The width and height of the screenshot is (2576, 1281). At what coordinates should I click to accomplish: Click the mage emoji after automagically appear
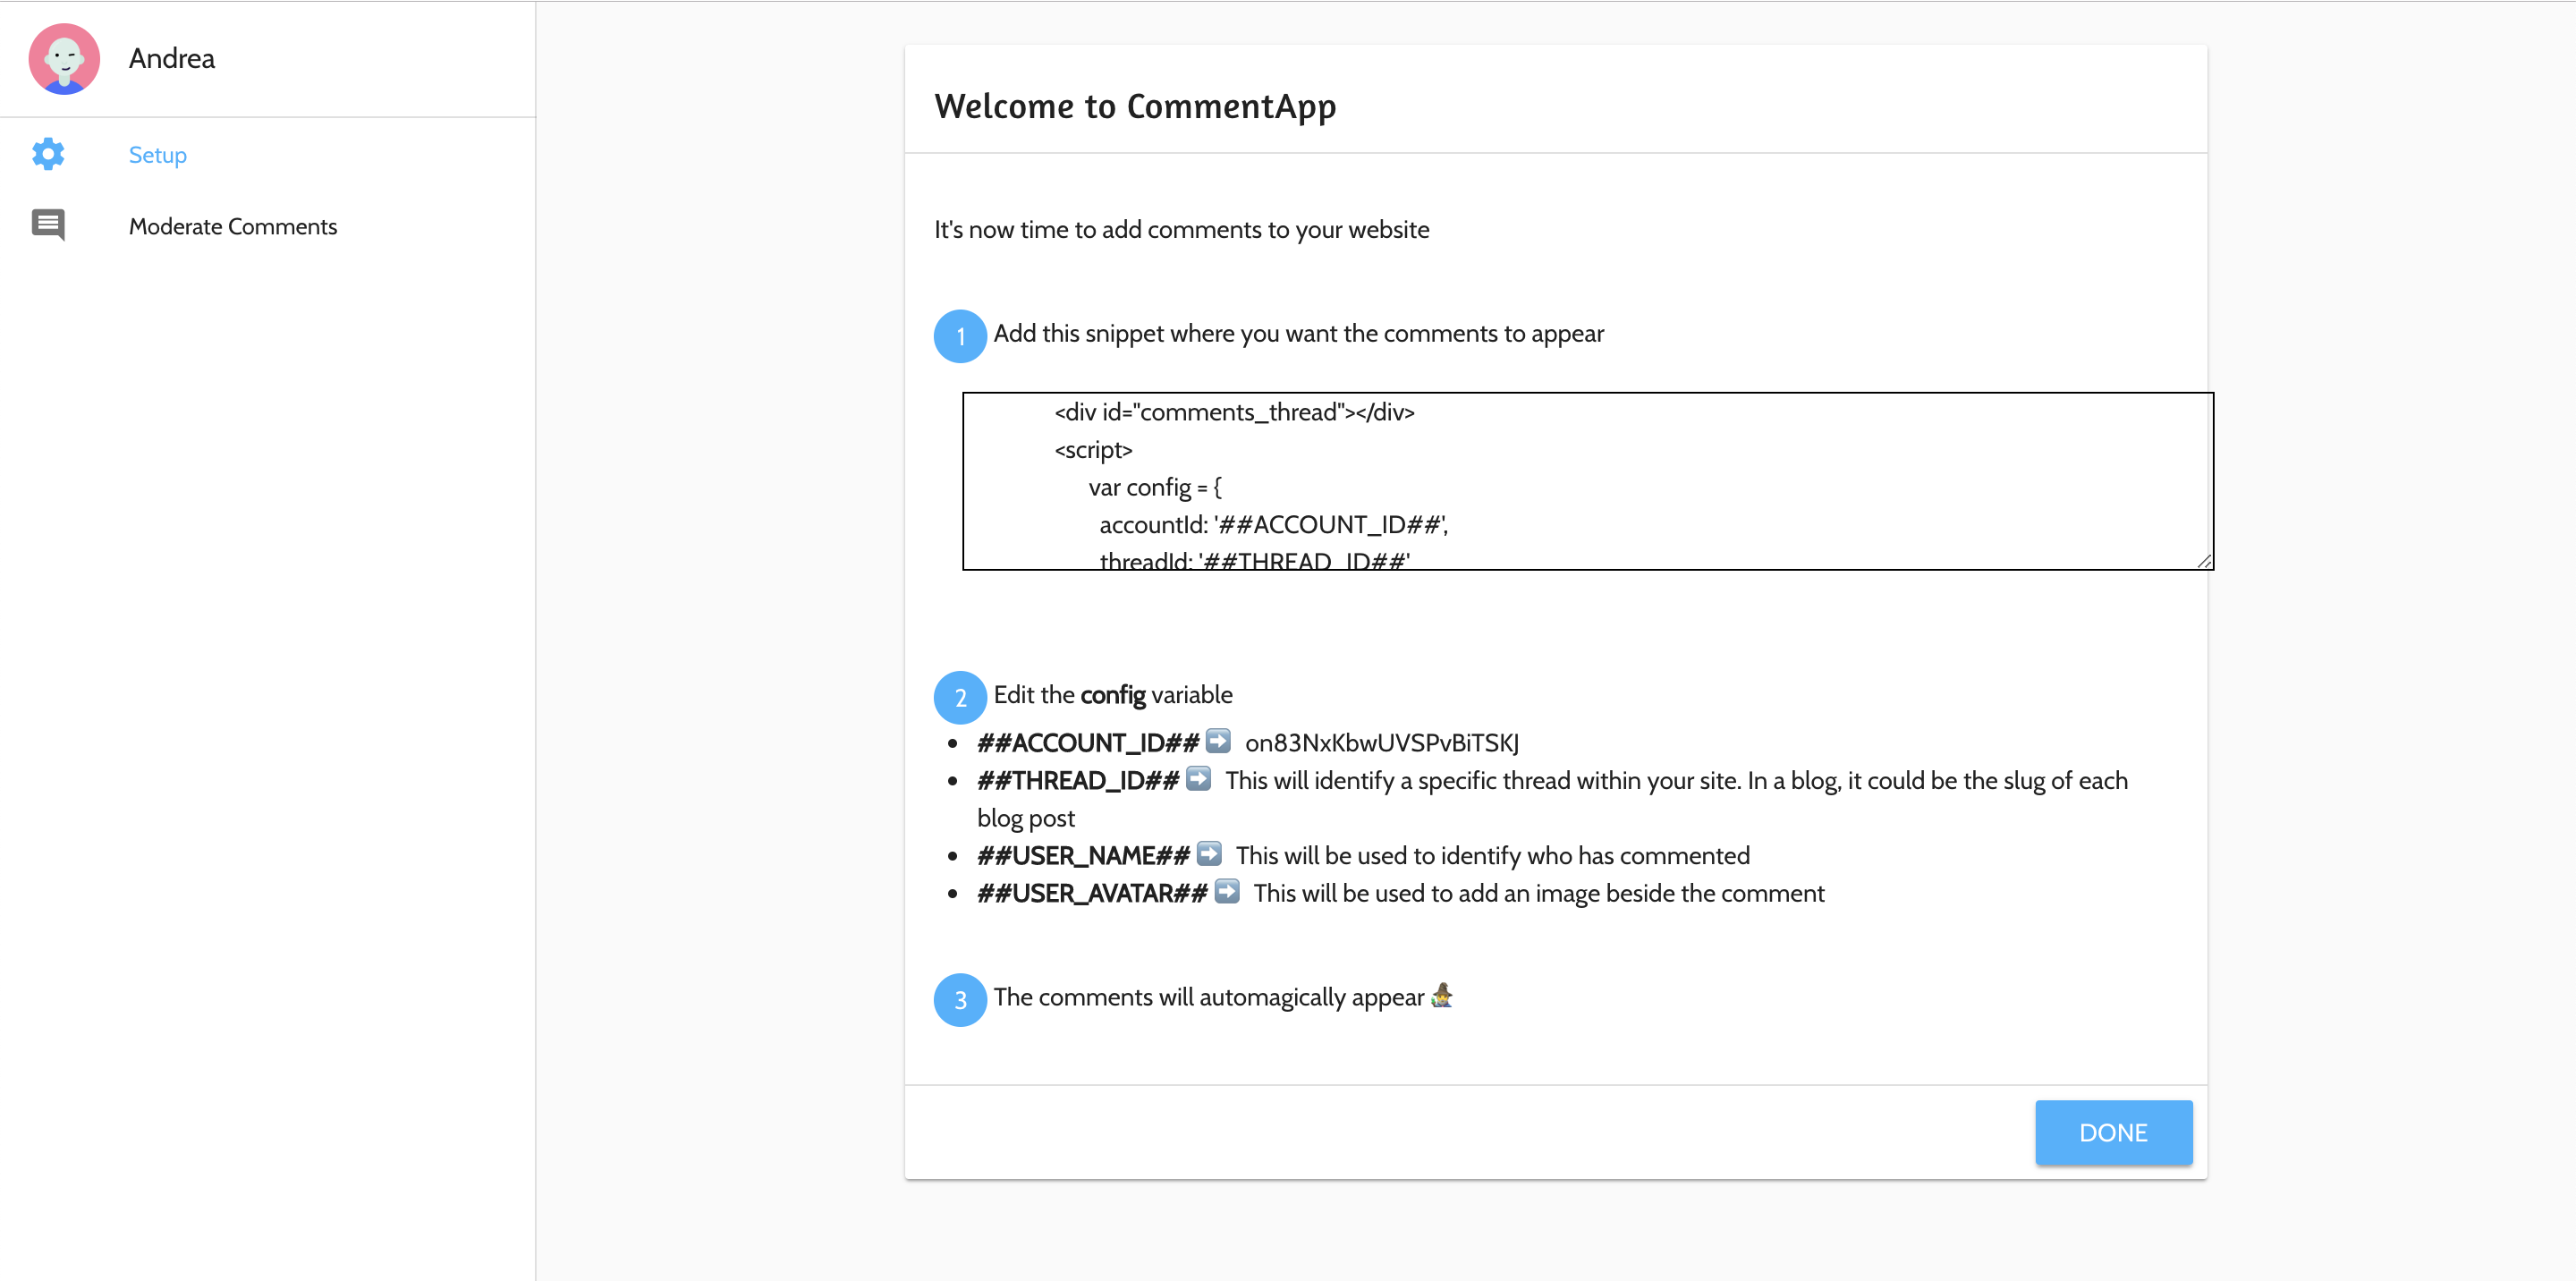1443,996
